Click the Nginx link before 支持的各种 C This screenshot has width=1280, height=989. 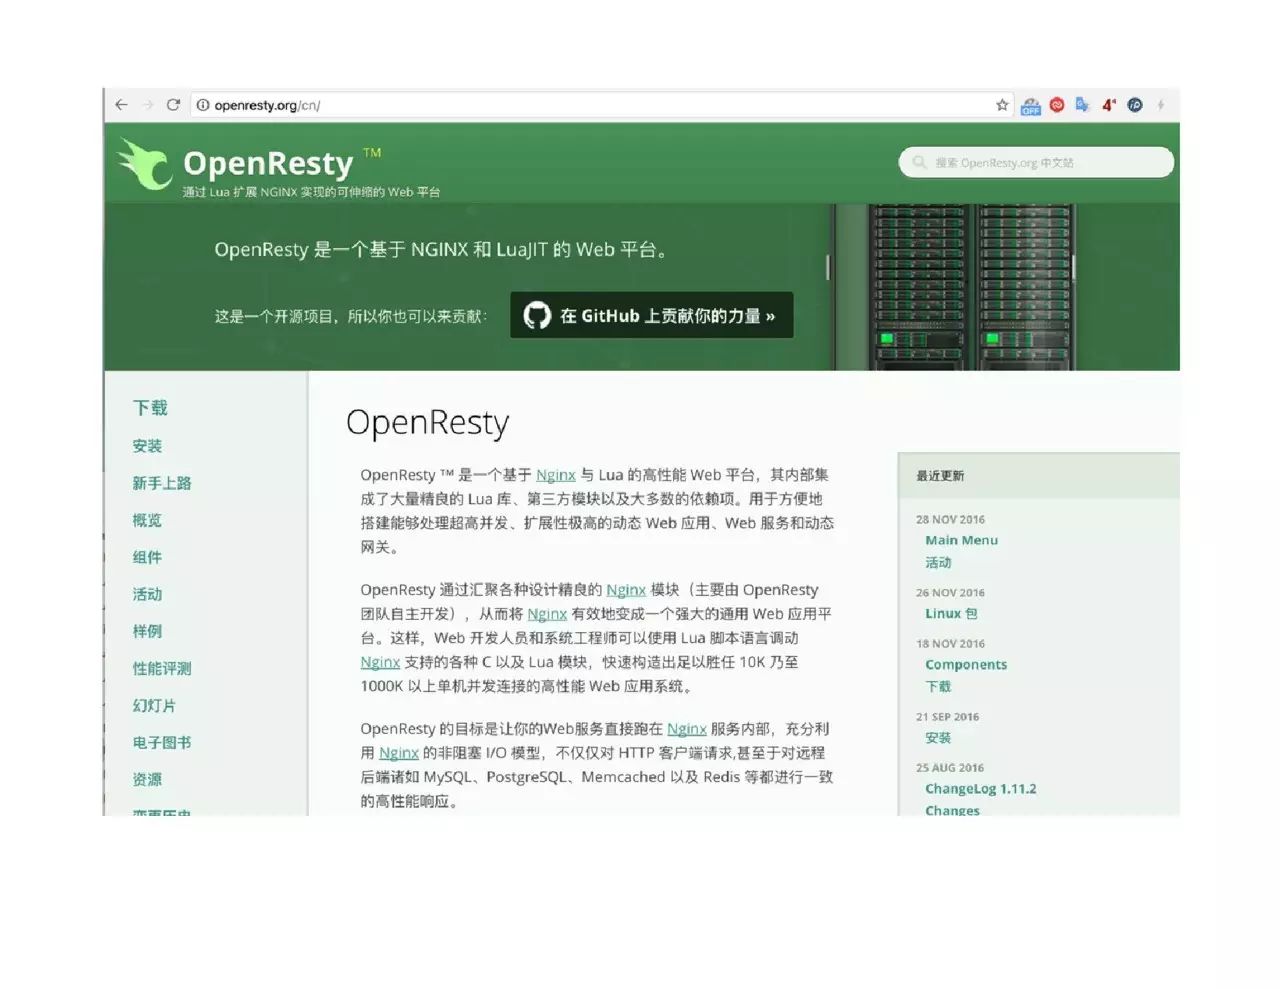[380, 662]
